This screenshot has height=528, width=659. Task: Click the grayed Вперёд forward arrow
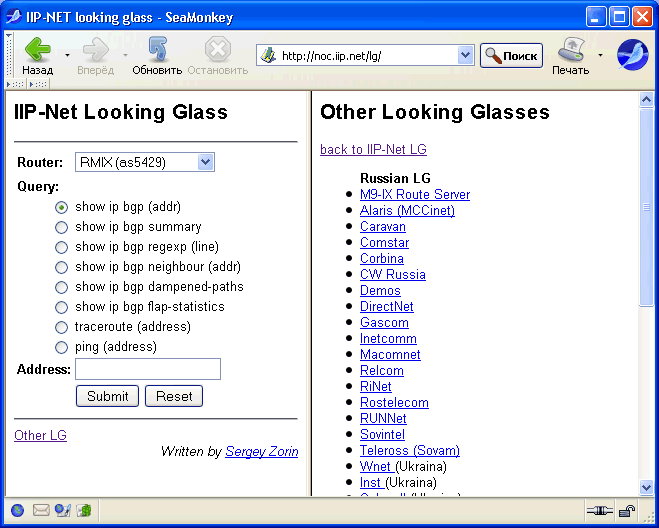point(95,55)
